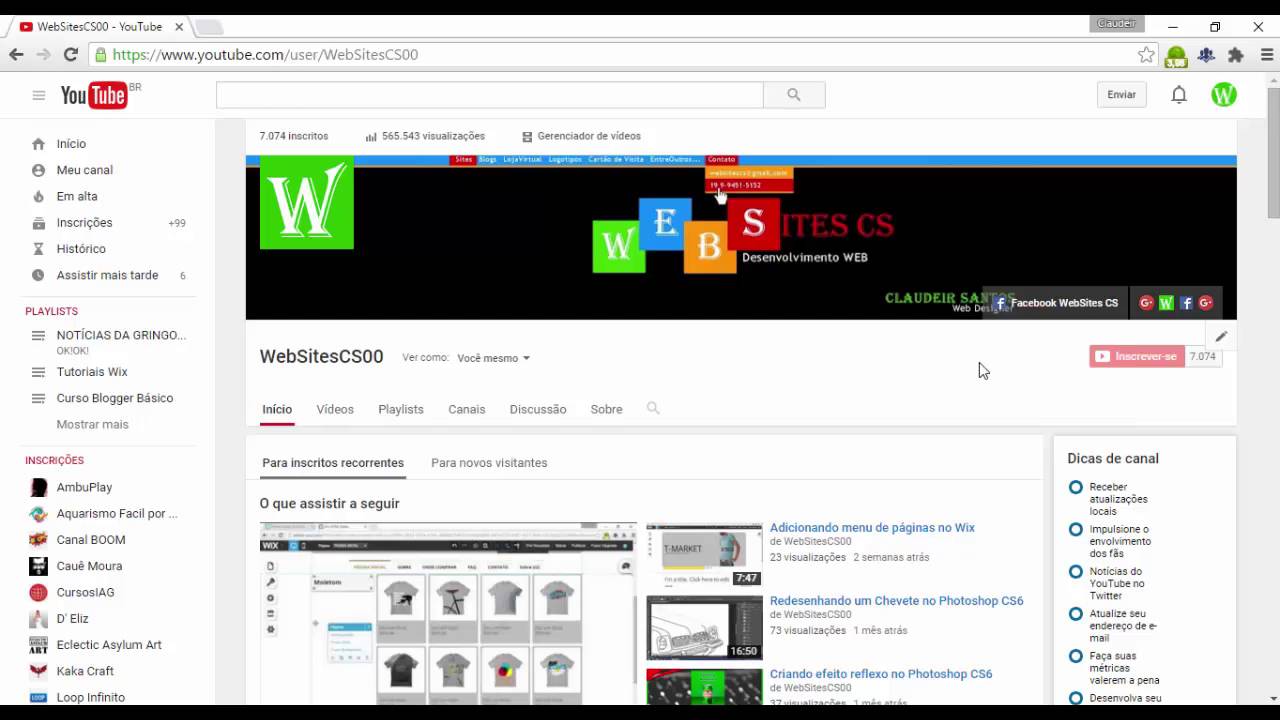
Task: Open Adicionando menu de páginas no Wix
Action: point(872,528)
